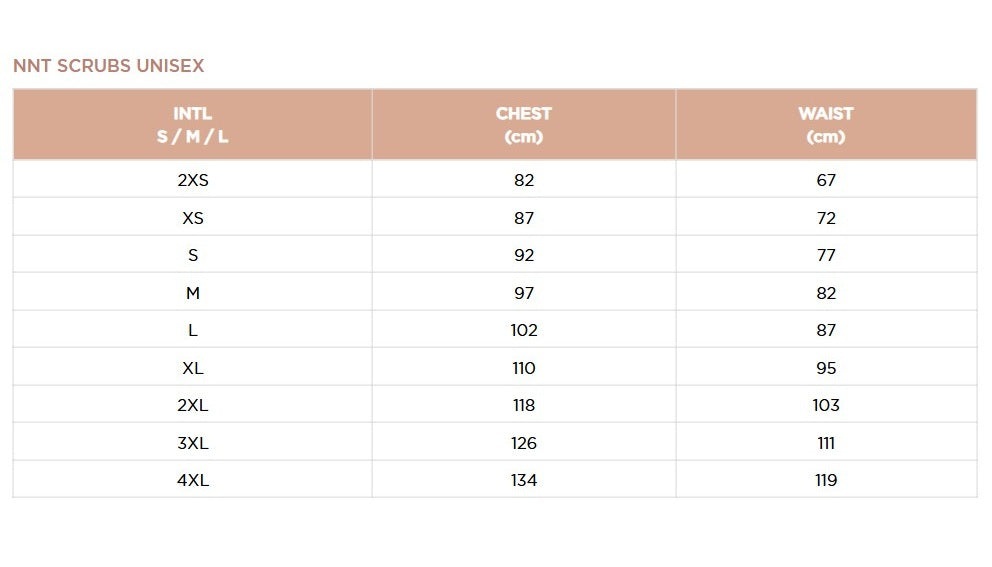The height and width of the screenshot is (567, 992).
Task: Select the 2XL size row label
Action: tap(193, 405)
